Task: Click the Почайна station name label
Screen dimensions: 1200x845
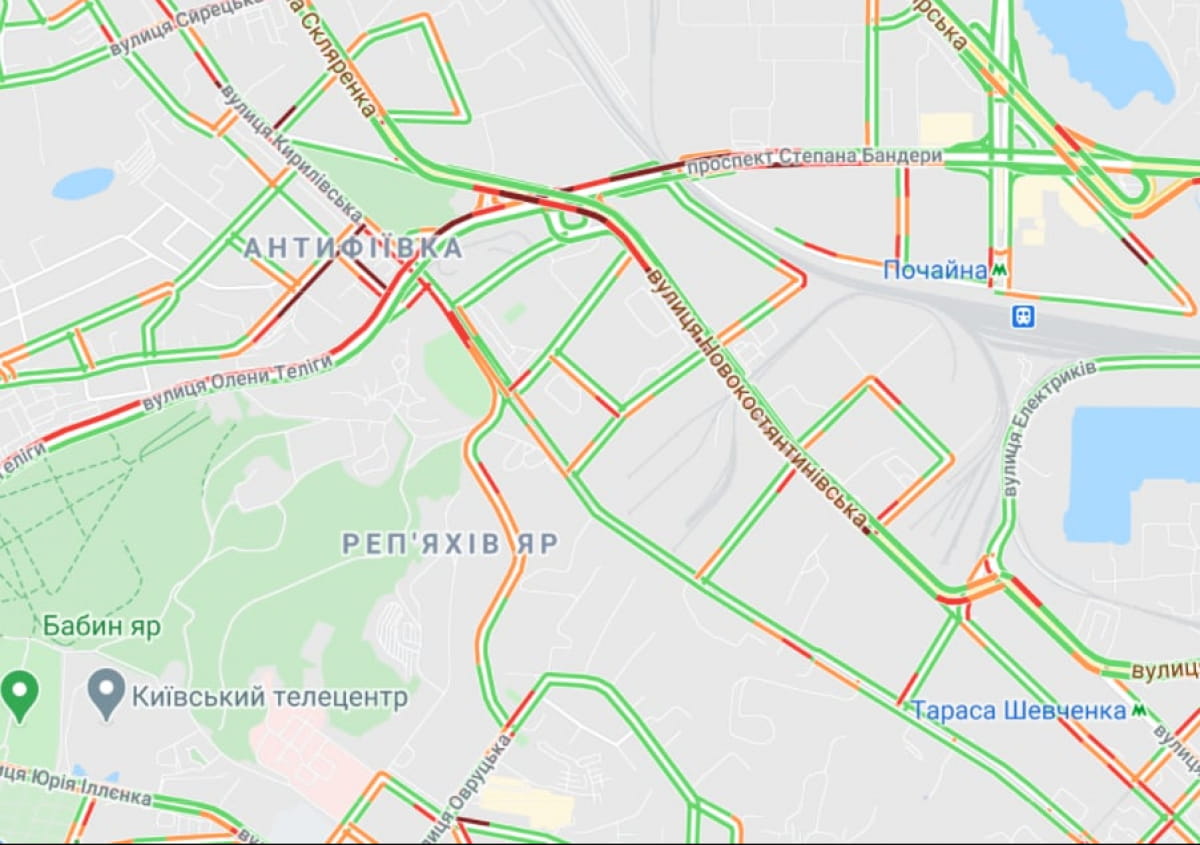Action: [x=935, y=270]
